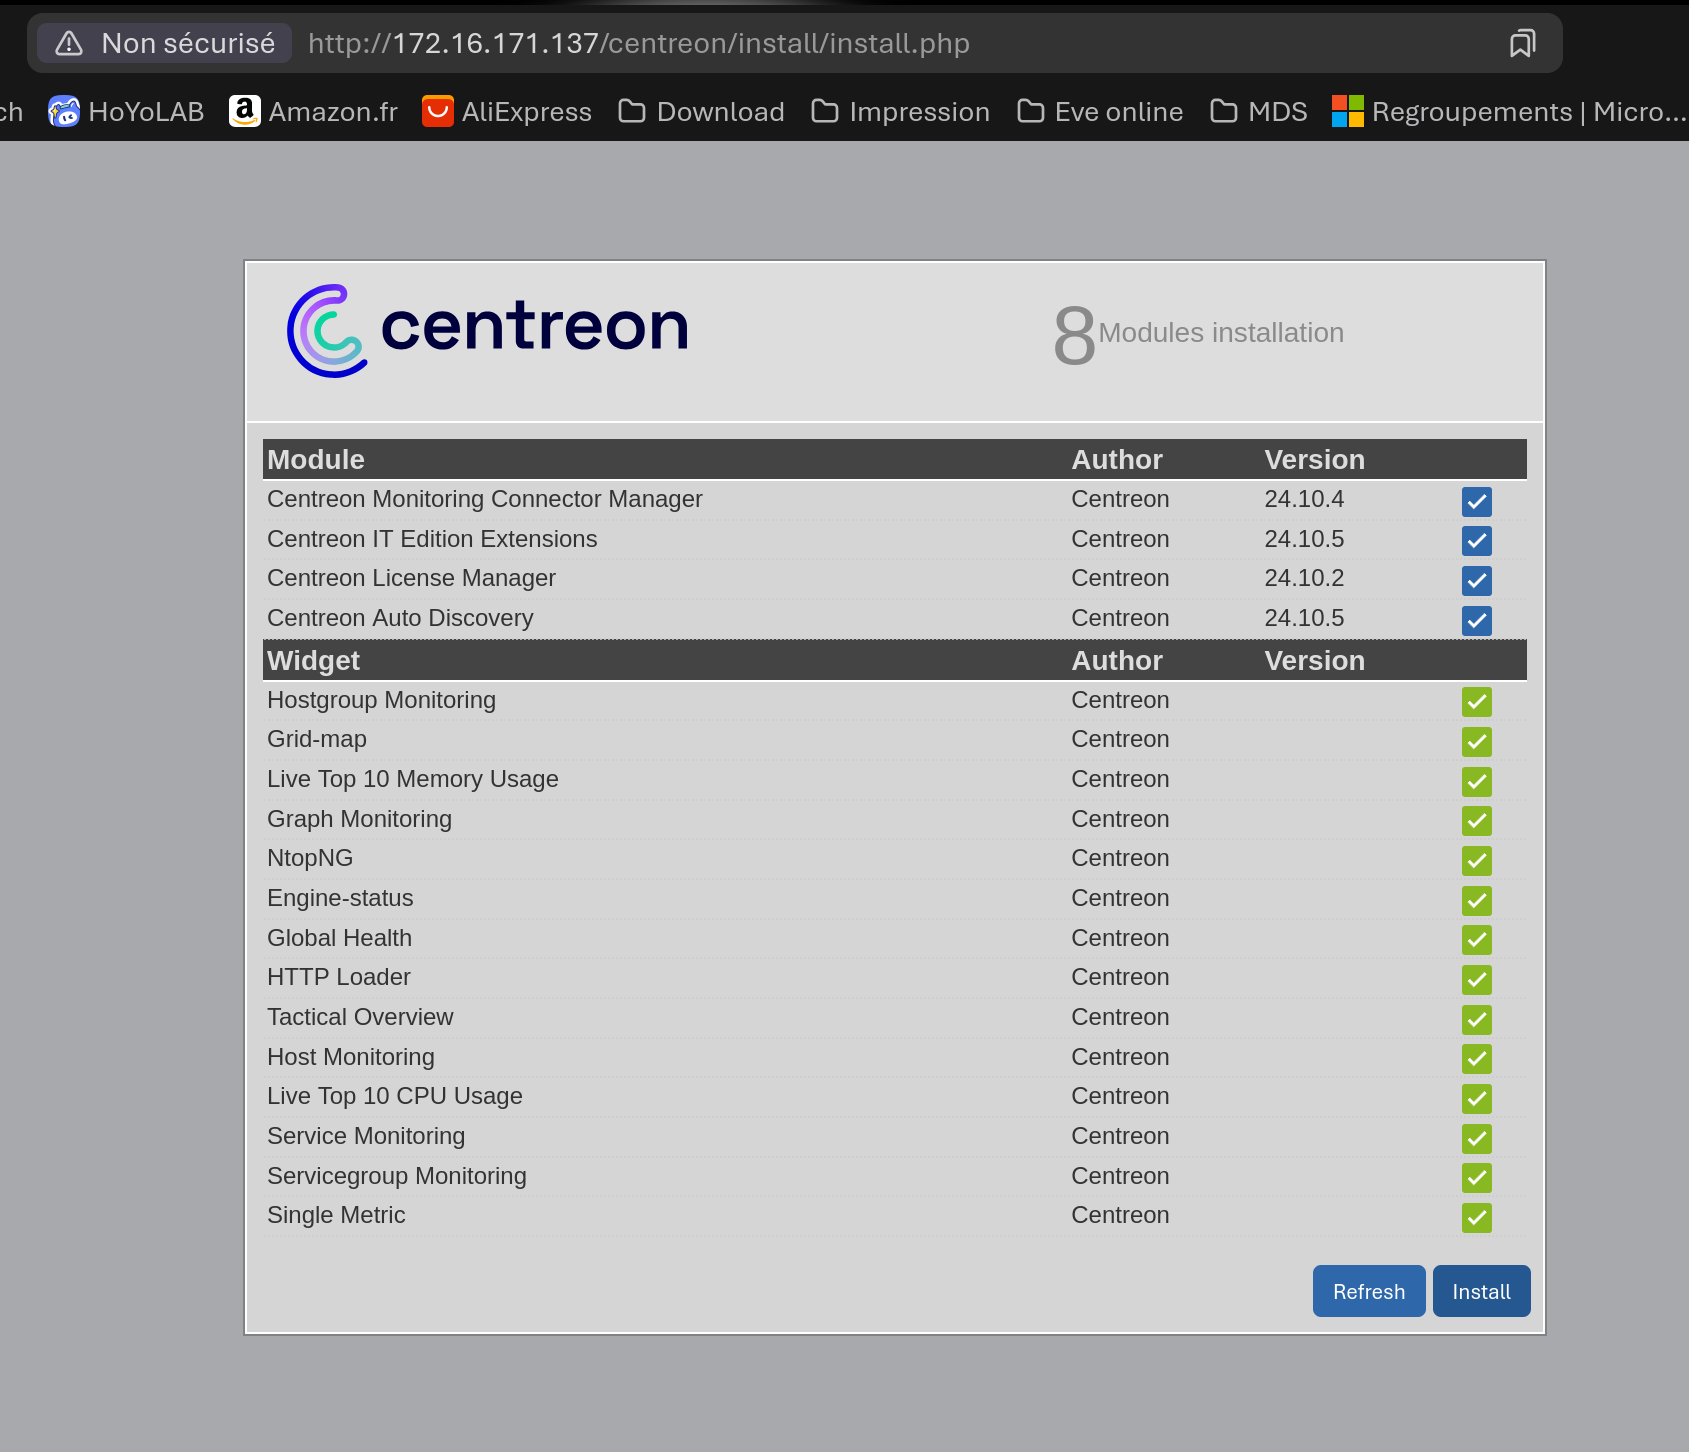This screenshot has height=1452, width=1689.
Task: Toggle the Grid-map widget checkbox
Action: [1476, 741]
